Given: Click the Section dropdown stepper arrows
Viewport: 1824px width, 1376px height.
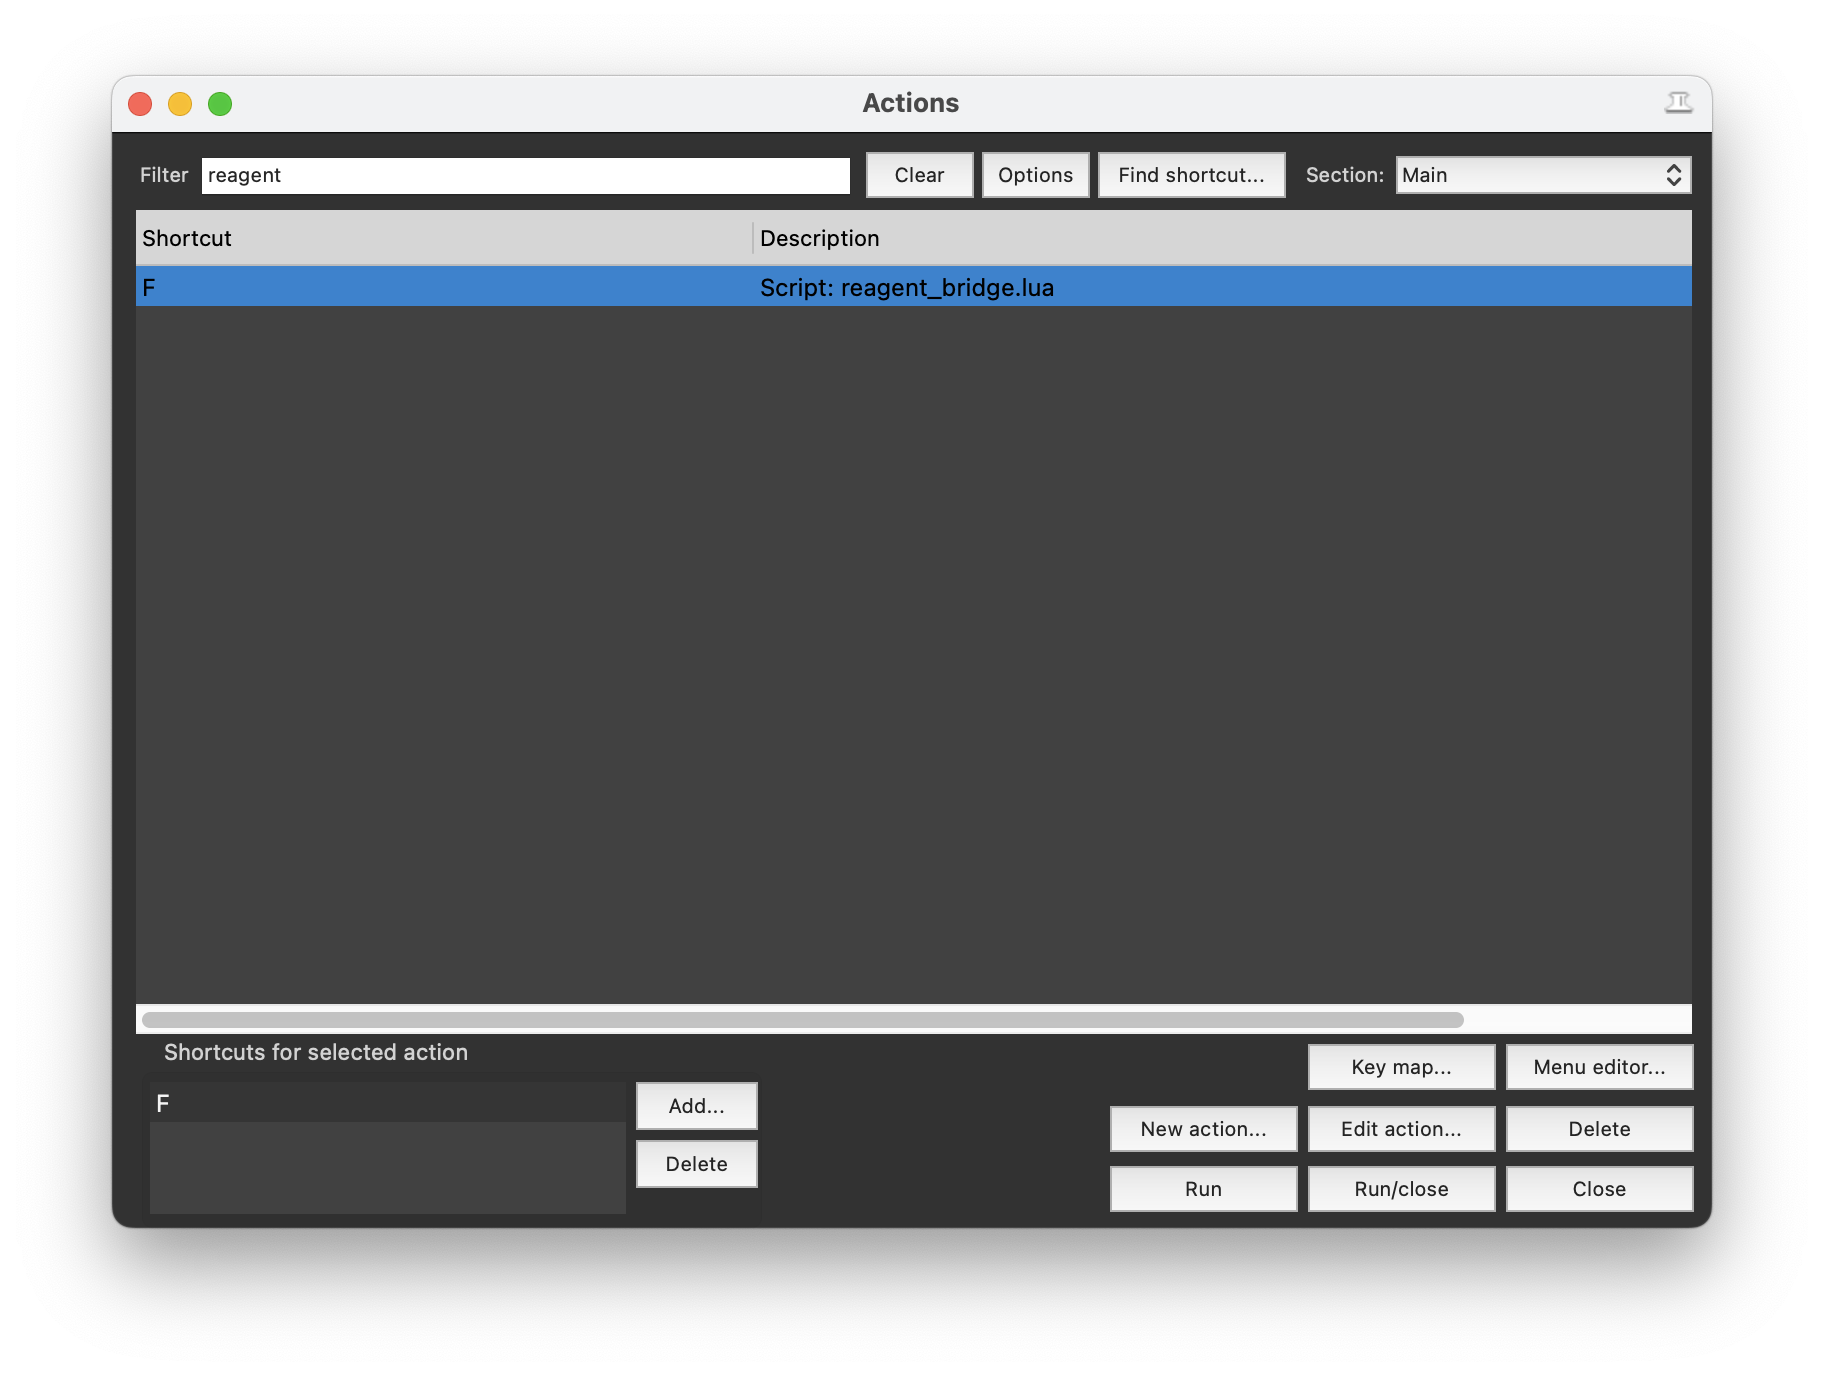Looking at the screenshot, I should click(1674, 175).
